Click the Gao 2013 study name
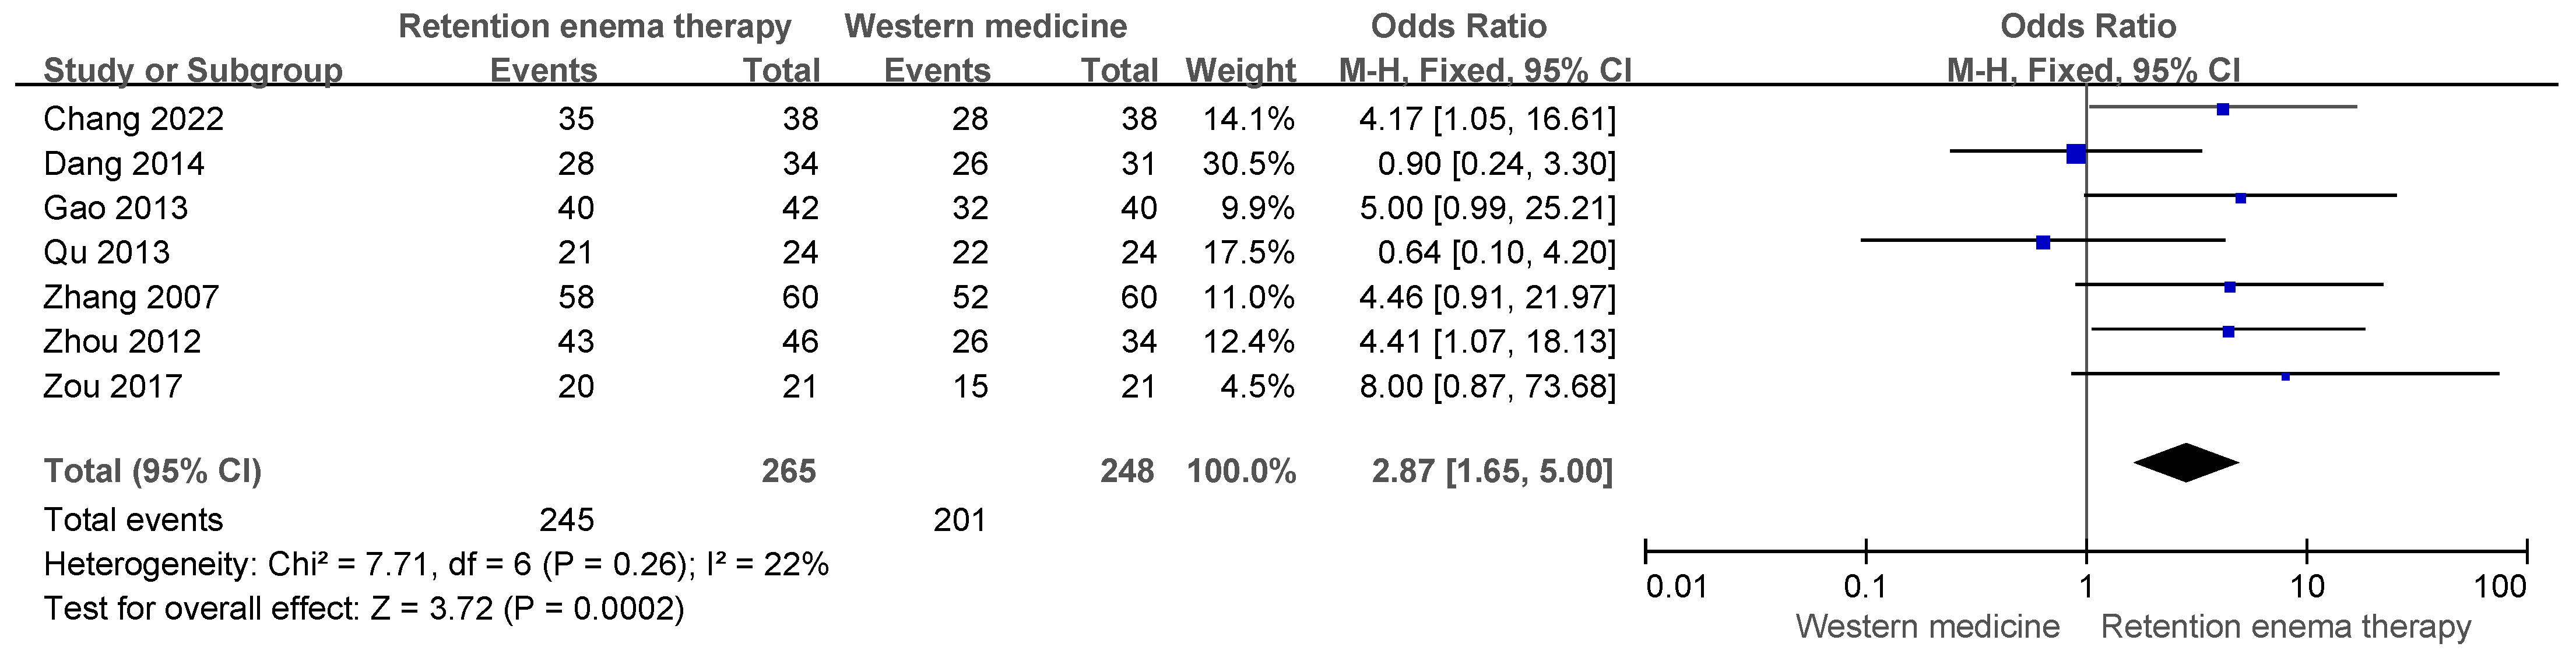The height and width of the screenshot is (654, 2576). [x=115, y=208]
